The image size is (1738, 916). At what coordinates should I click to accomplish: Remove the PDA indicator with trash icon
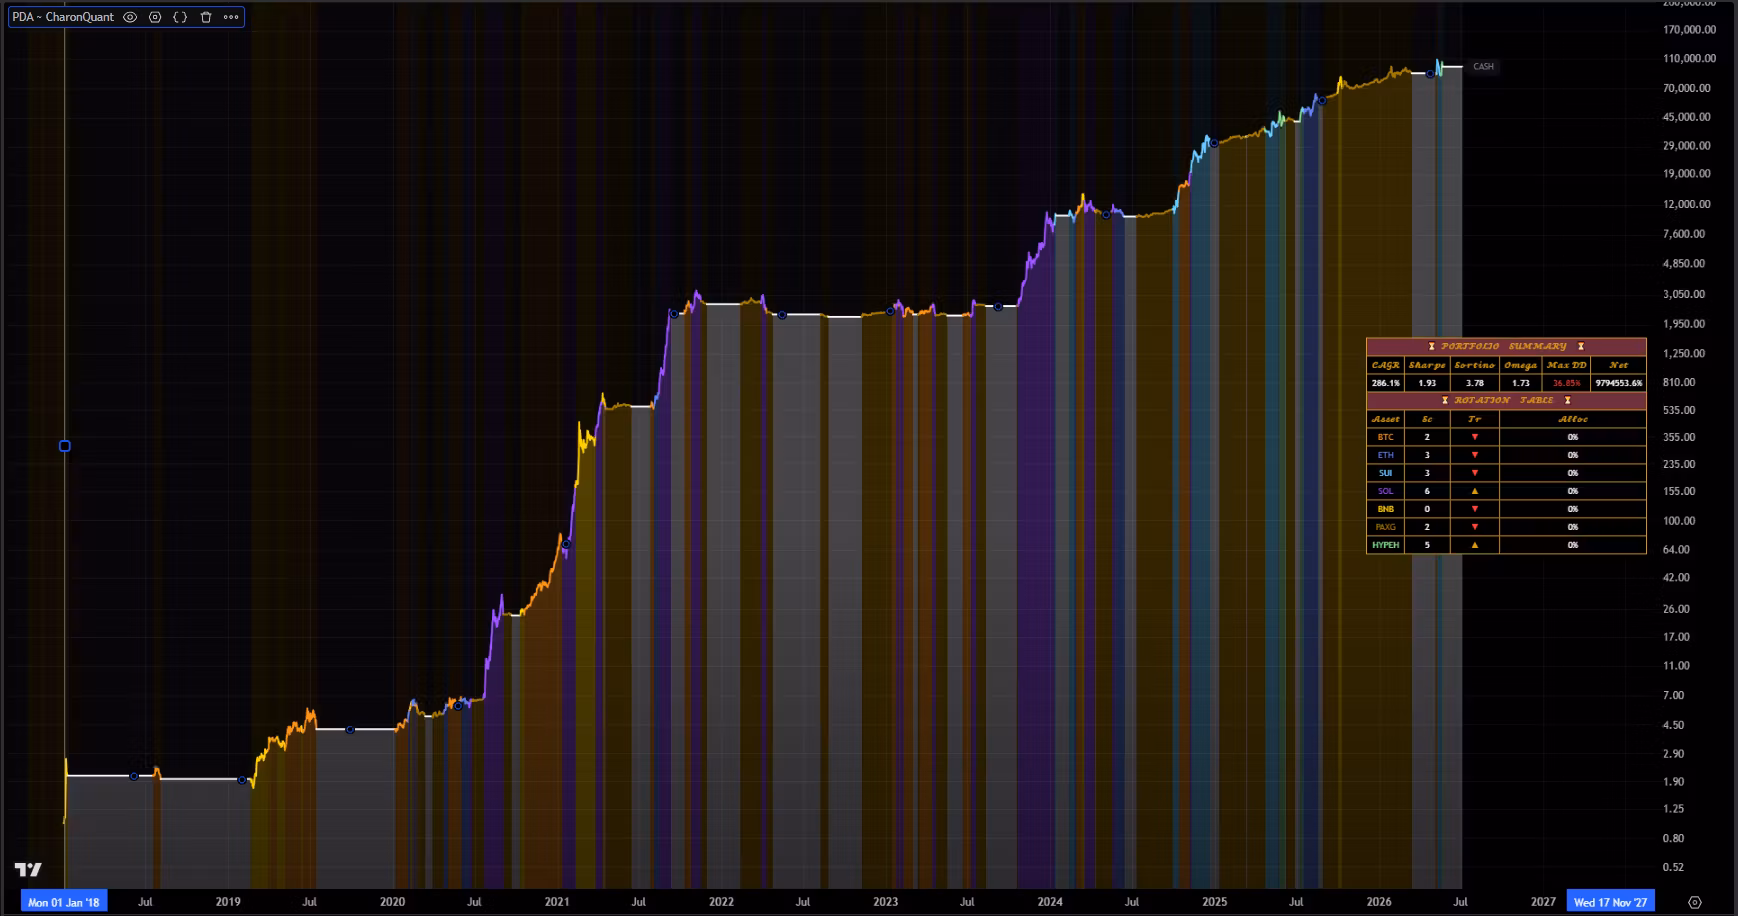tap(206, 17)
